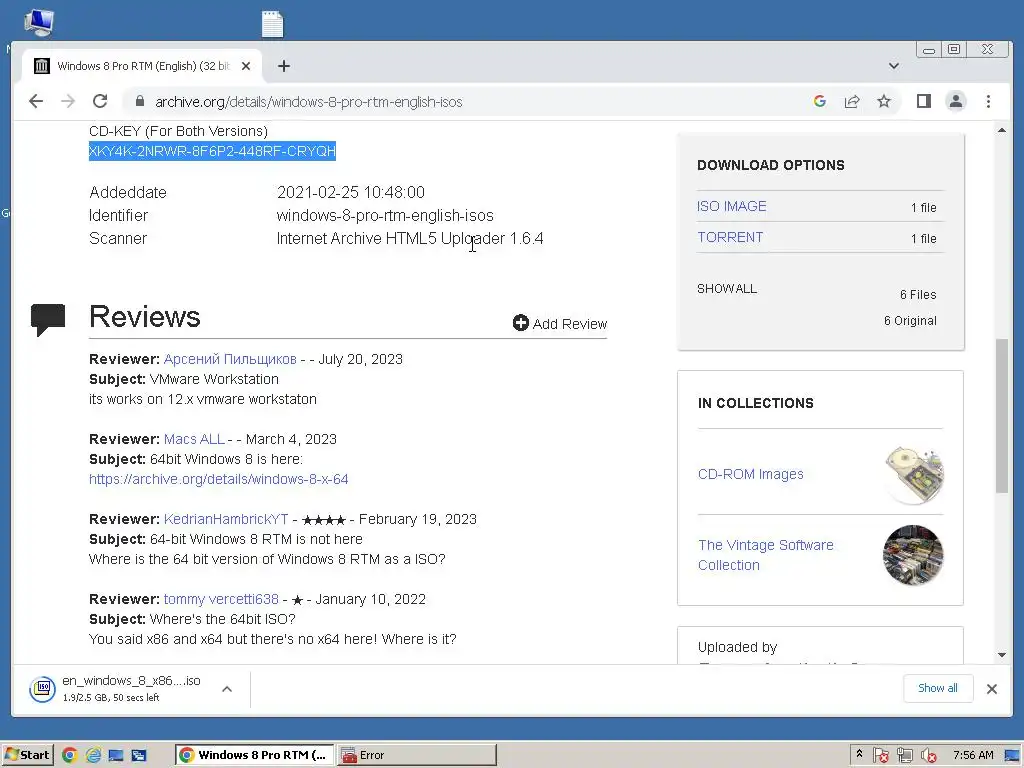Click the Vintage Software Collection thumbnail
Screen dimensions: 1024x768
tap(913, 555)
